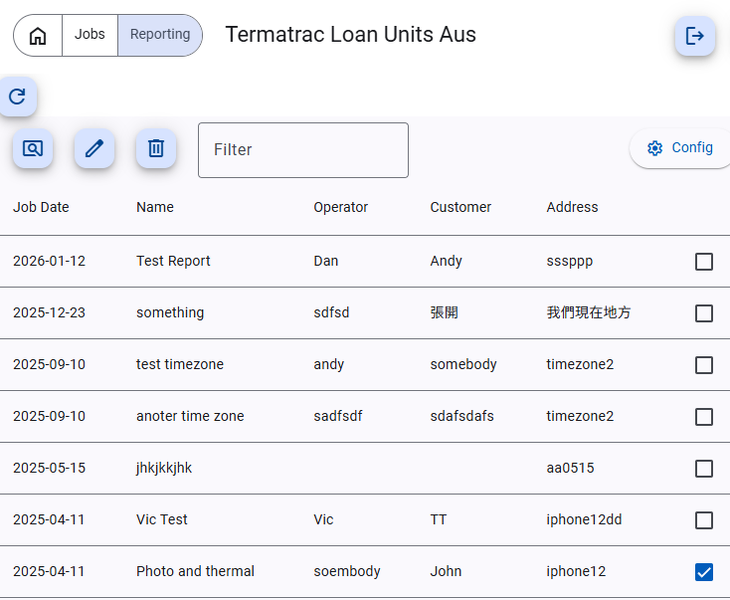Open the Jobs tab

(90, 35)
